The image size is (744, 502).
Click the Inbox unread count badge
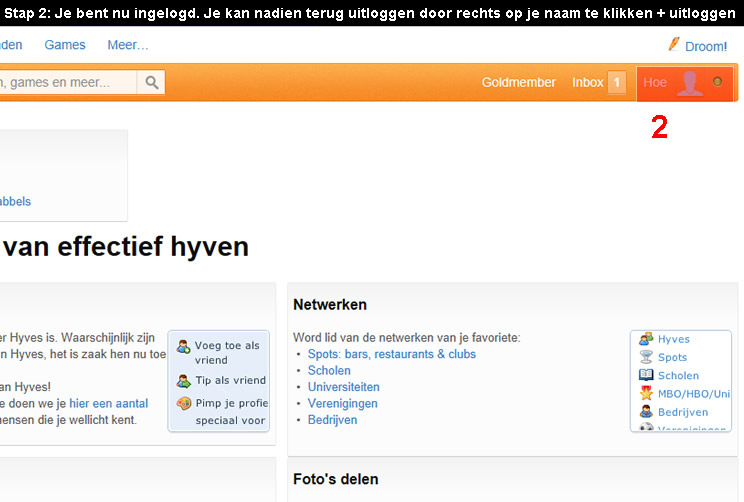616,83
